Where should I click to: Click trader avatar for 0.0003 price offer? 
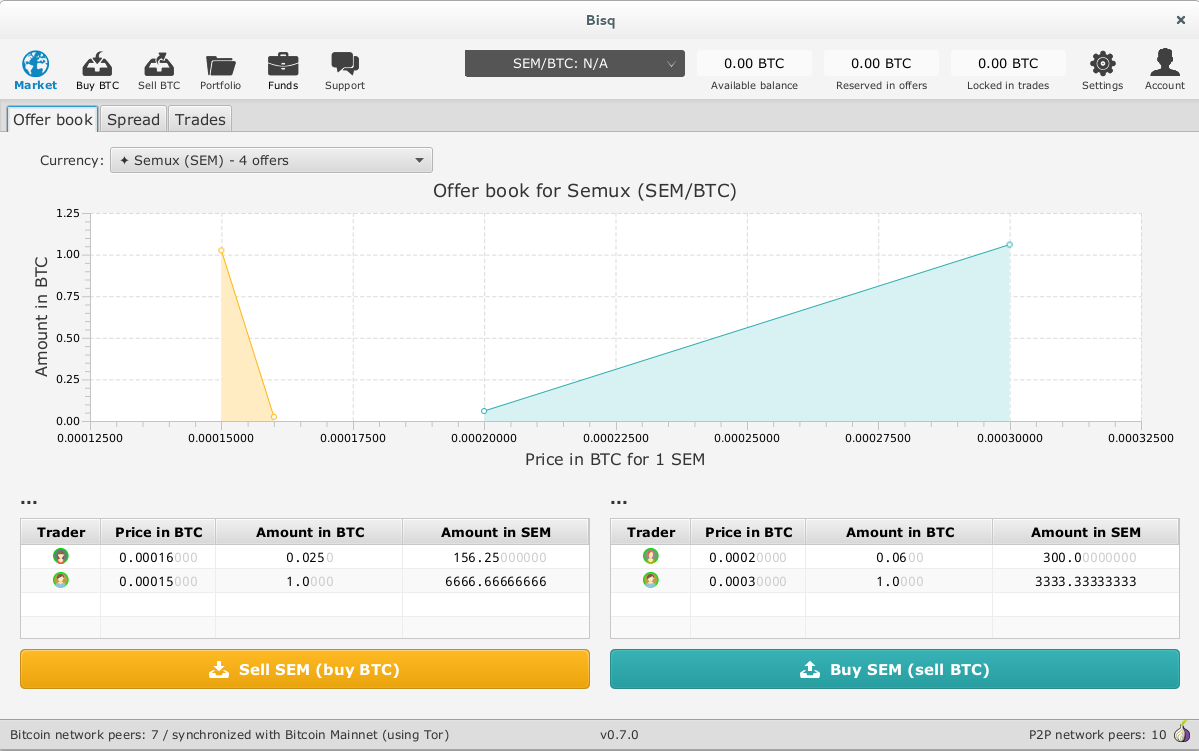(651, 580)
